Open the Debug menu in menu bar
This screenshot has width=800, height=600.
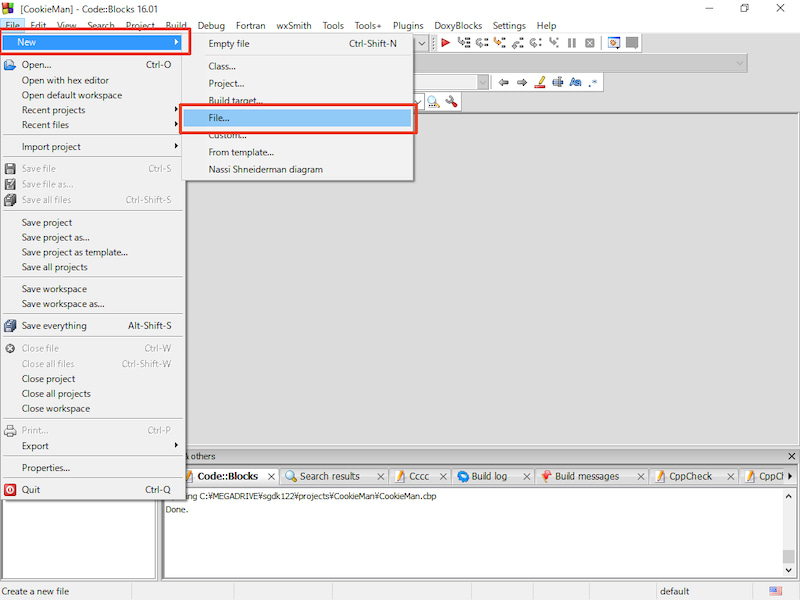[x=211, y=26]
